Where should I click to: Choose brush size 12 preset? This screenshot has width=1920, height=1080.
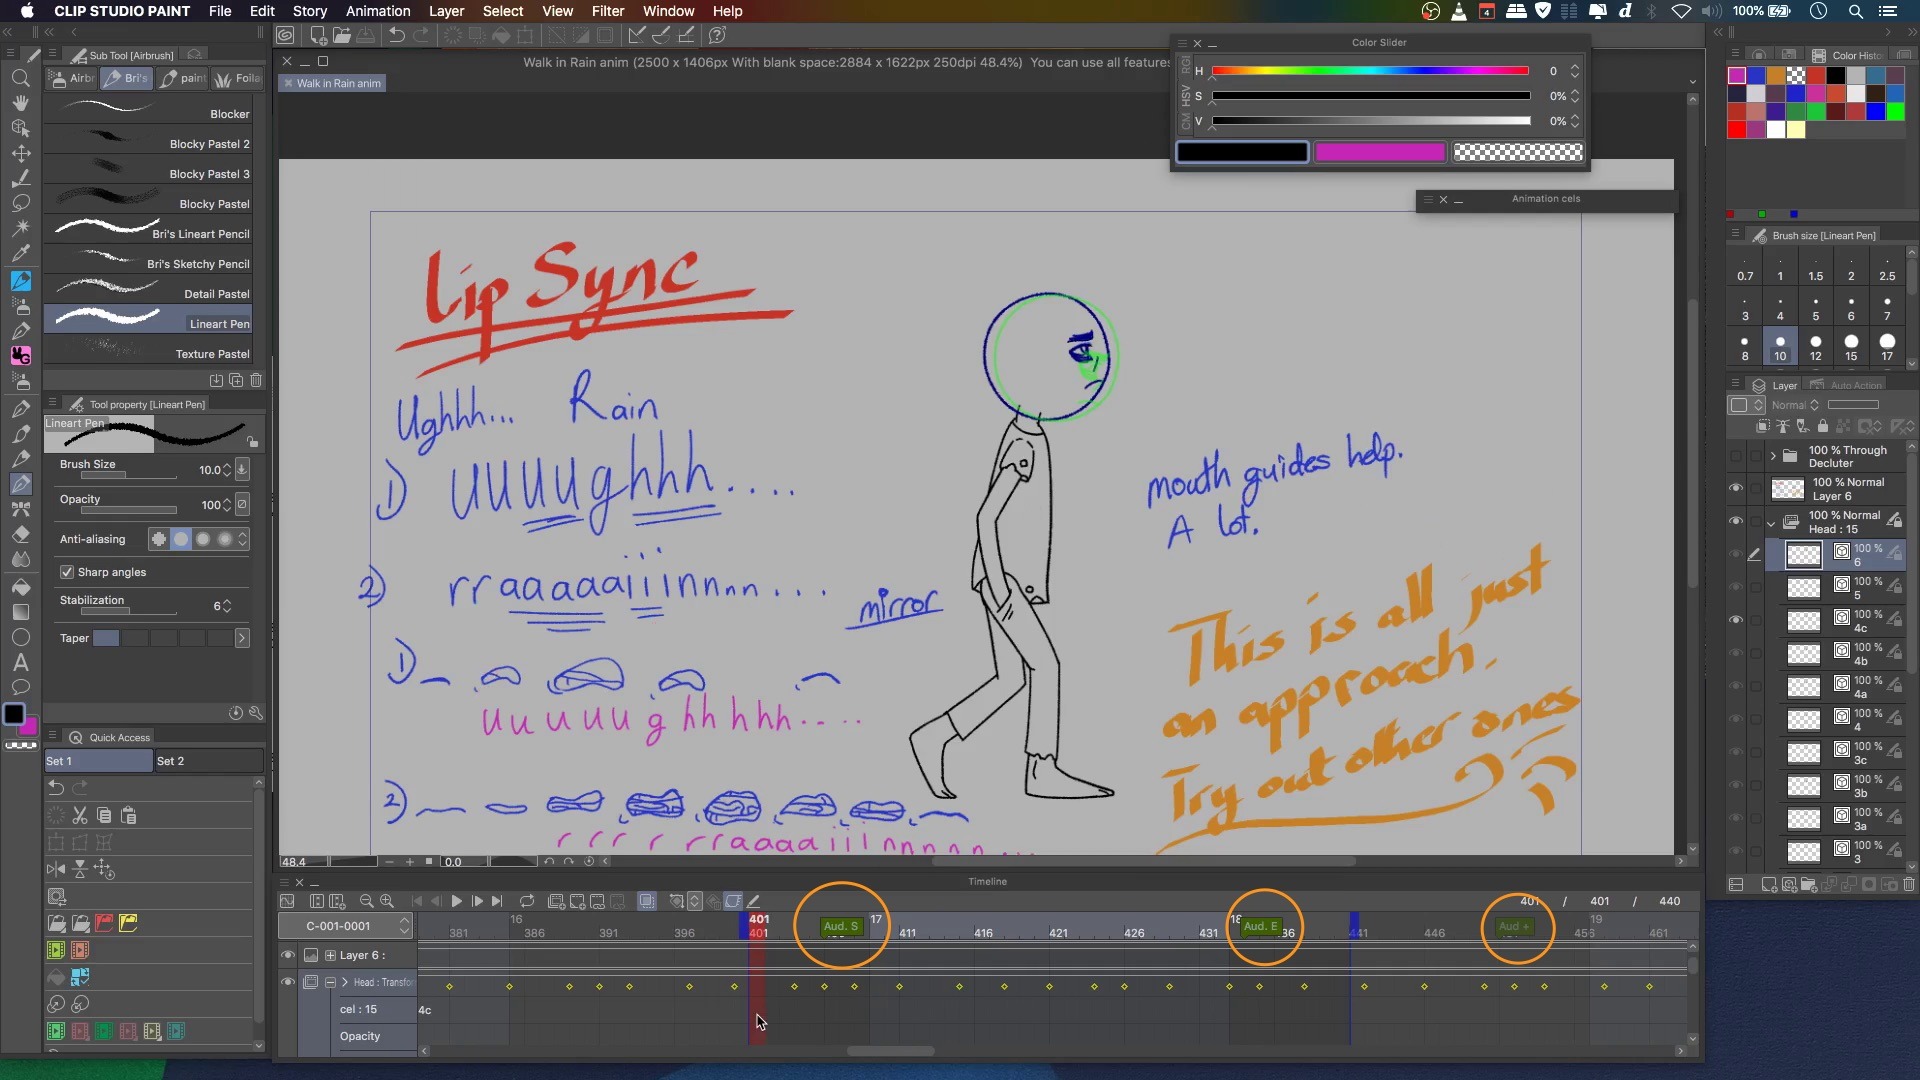pos(1815,347)
